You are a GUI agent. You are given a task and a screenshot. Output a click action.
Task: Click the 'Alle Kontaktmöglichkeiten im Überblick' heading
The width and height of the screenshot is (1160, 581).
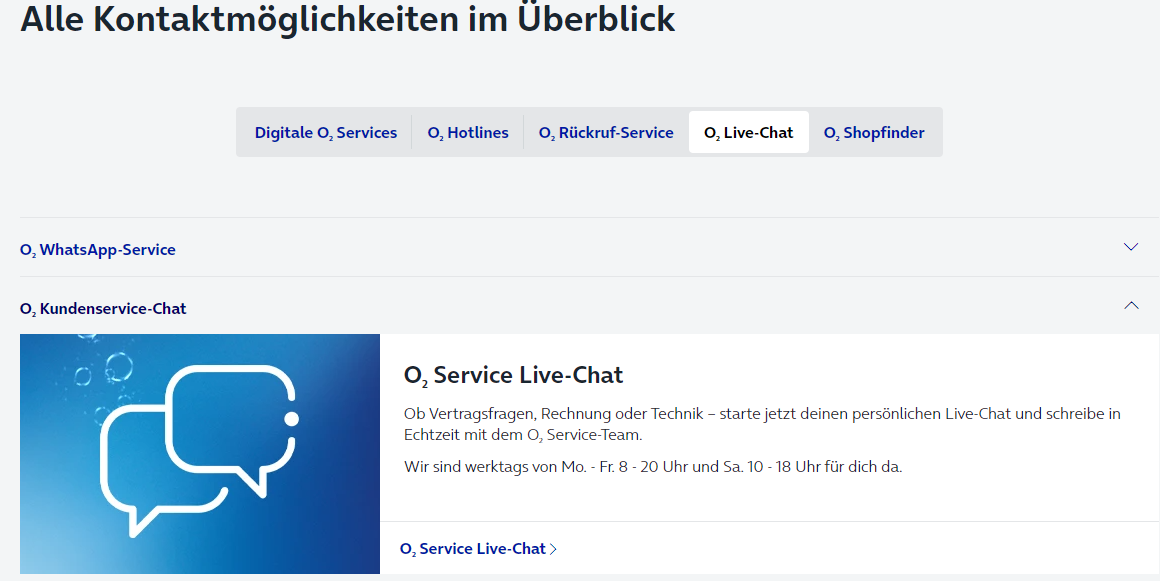[348, 18]
